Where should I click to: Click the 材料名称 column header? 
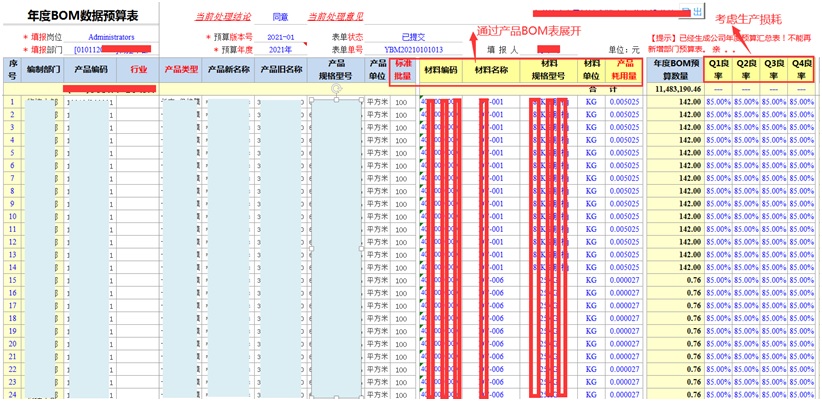coord(491,69)
